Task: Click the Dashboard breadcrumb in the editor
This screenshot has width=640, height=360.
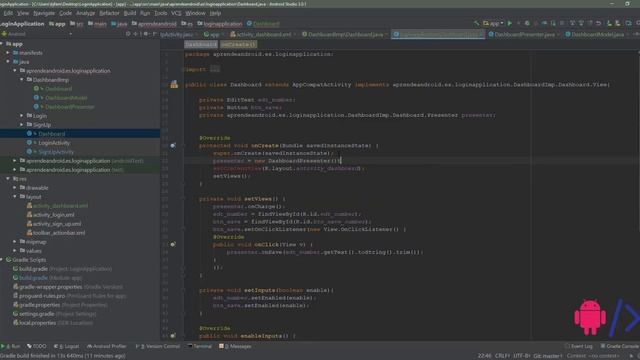Action: [x=200, y=44]
